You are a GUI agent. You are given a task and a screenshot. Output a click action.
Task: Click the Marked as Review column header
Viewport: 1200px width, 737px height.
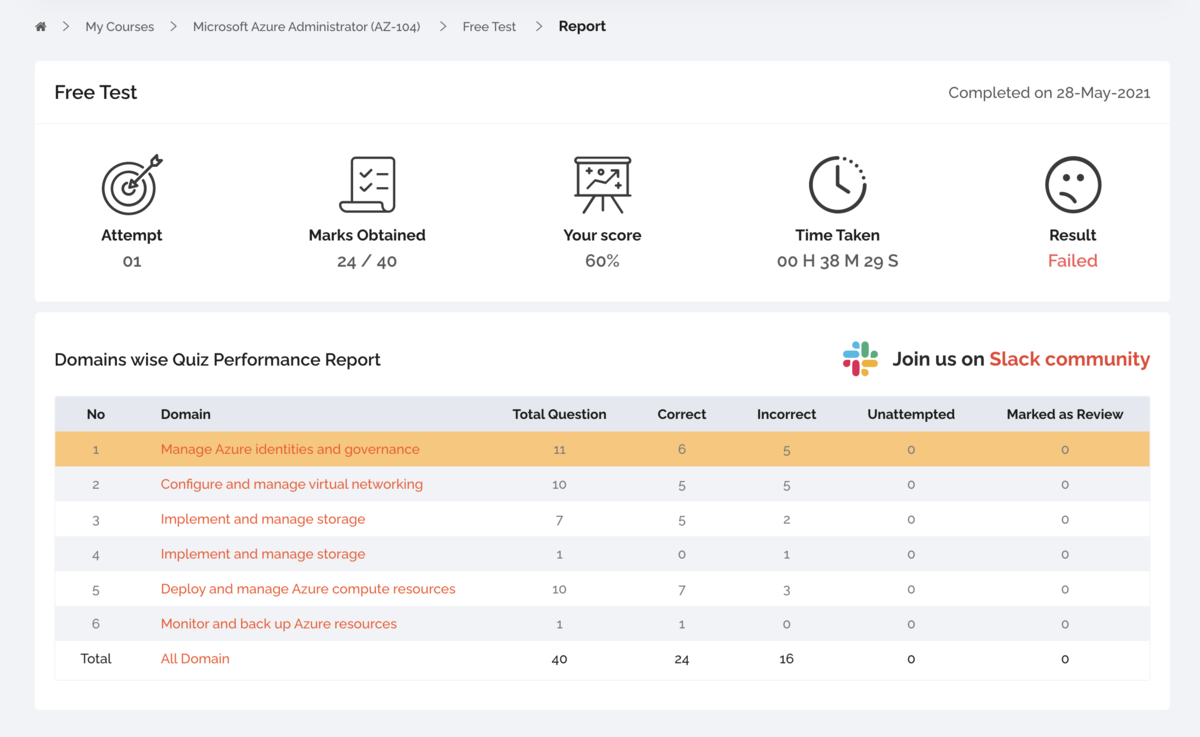(1065, 414)
